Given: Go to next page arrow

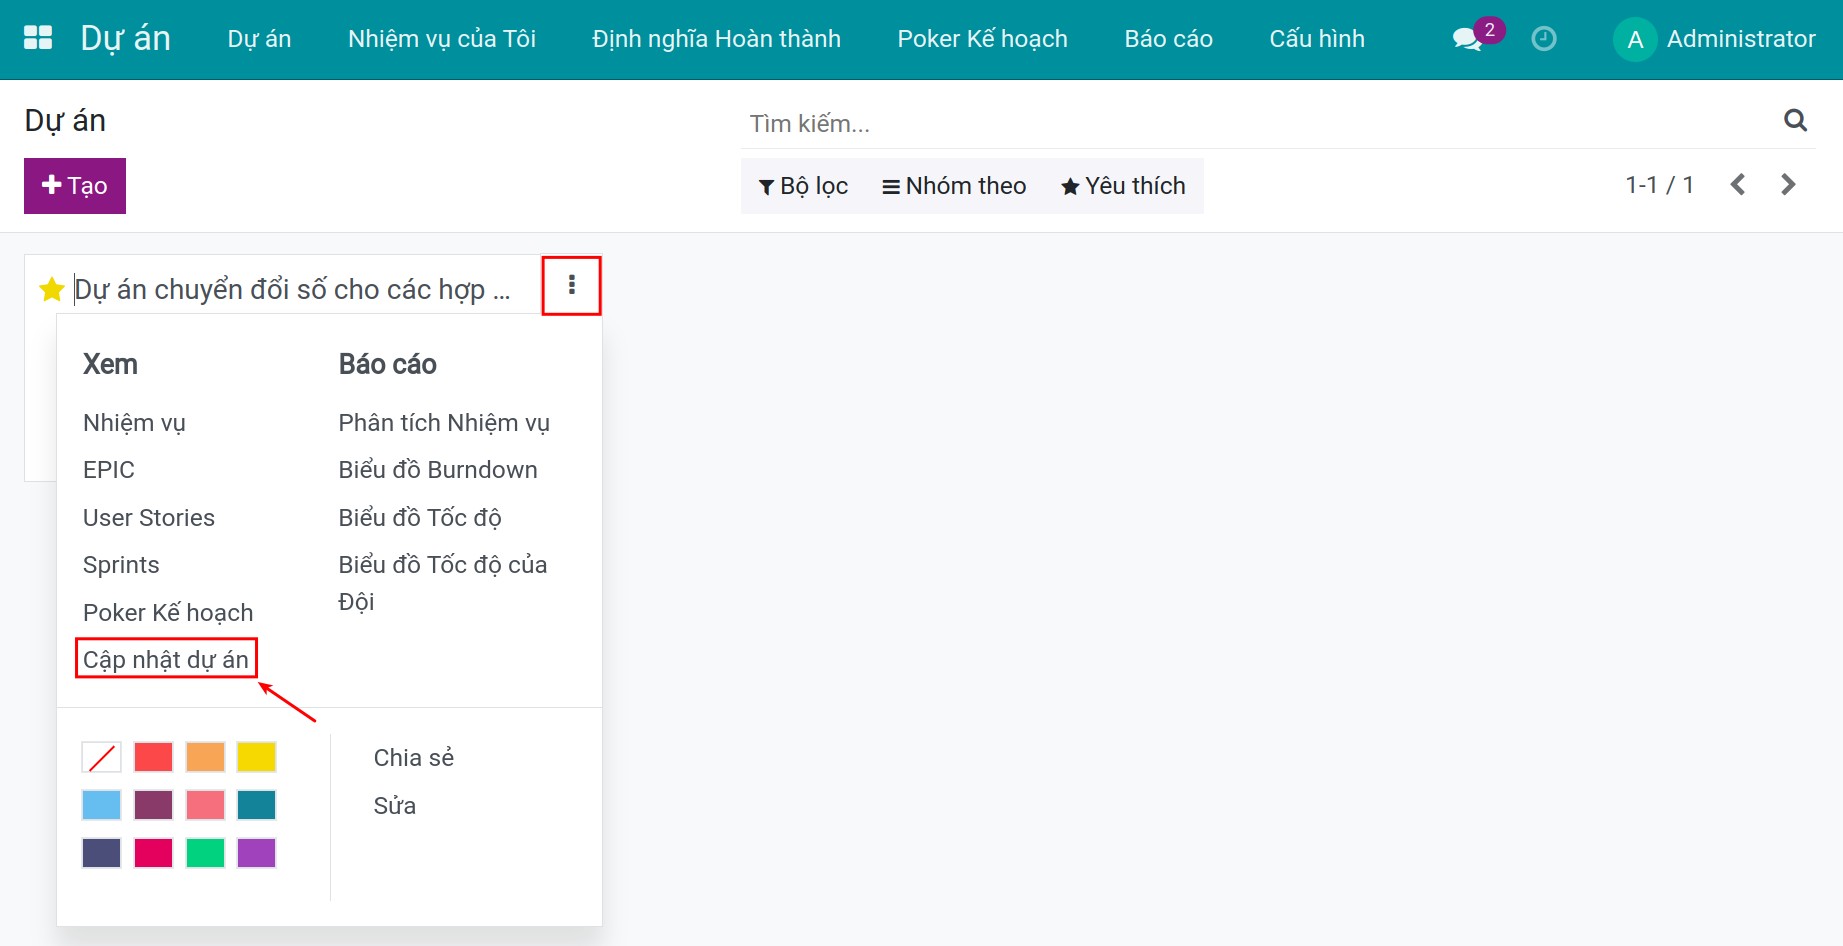Looking at the screenshot, I should click(1788, 185).
